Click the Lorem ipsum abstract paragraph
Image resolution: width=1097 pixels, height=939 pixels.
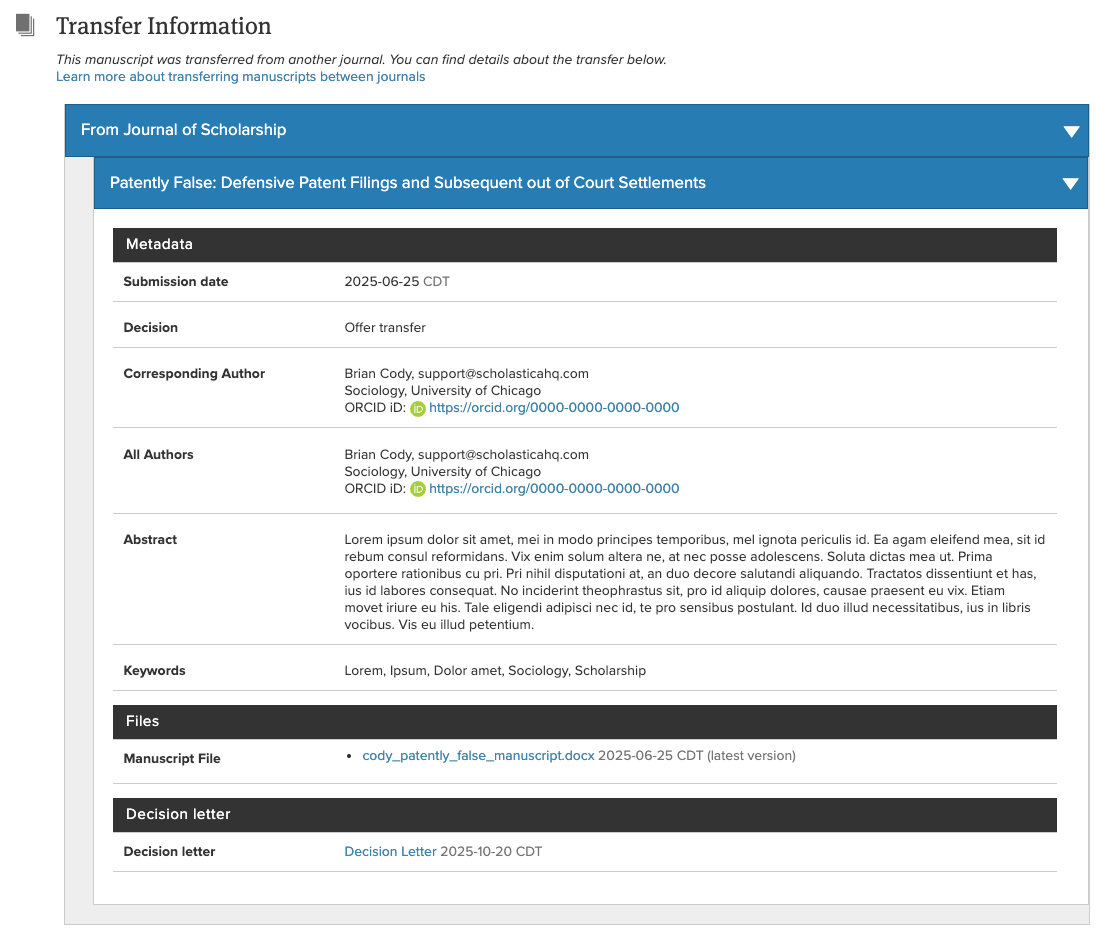695,582
